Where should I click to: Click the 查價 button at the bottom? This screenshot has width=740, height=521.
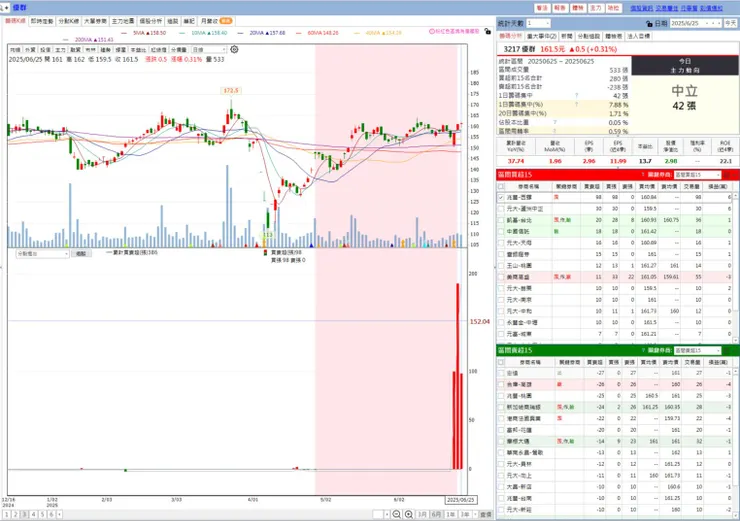pyautogui.click(x=485, y=514)
